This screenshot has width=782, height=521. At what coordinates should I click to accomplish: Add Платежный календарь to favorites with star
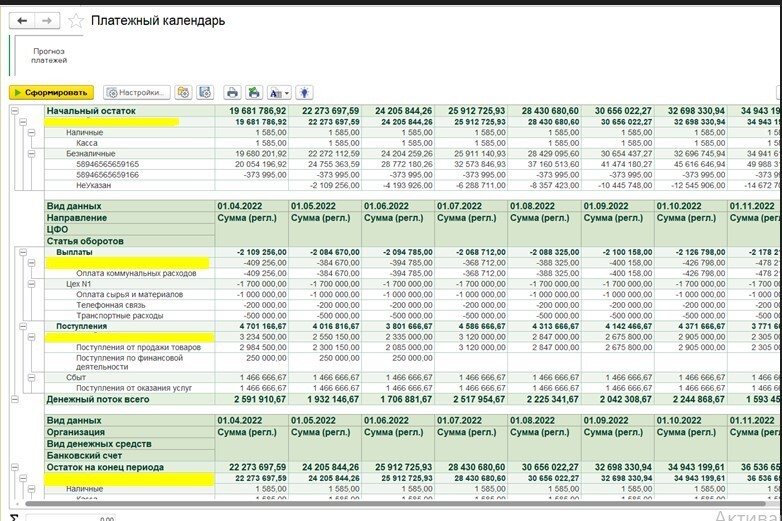pos(77,21)
